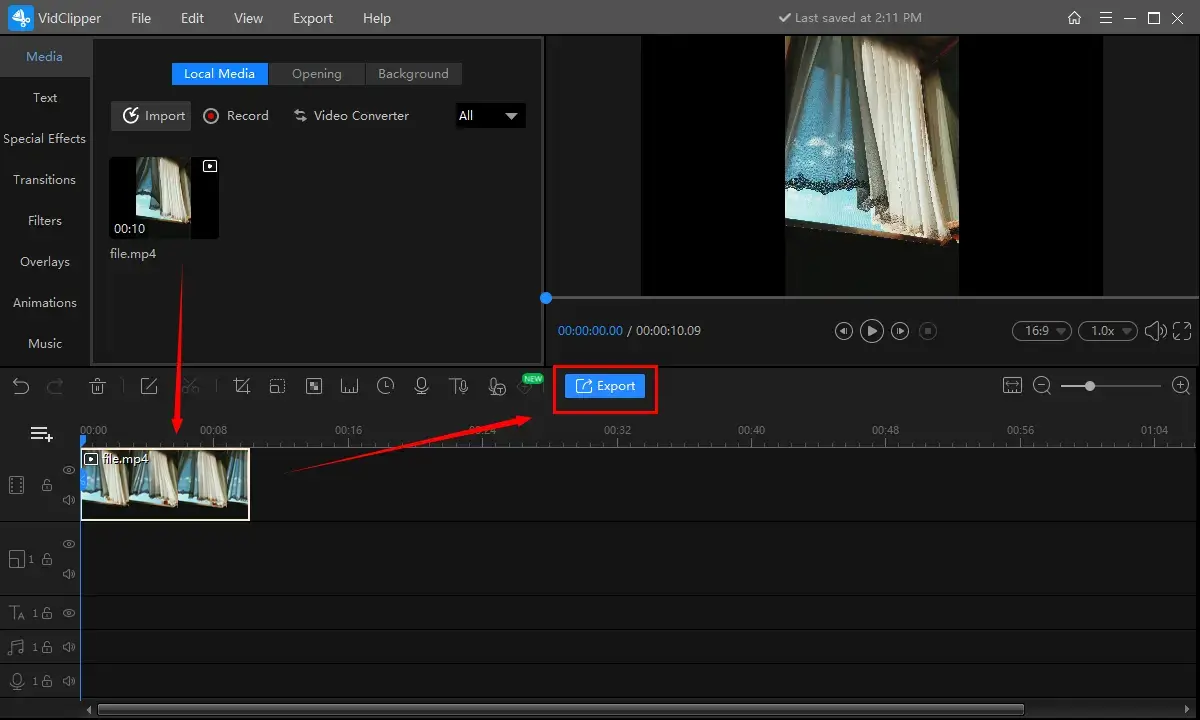Hide the main video track via eye icon
This screenshot has width=1200, height=720.
coord(69,470)
